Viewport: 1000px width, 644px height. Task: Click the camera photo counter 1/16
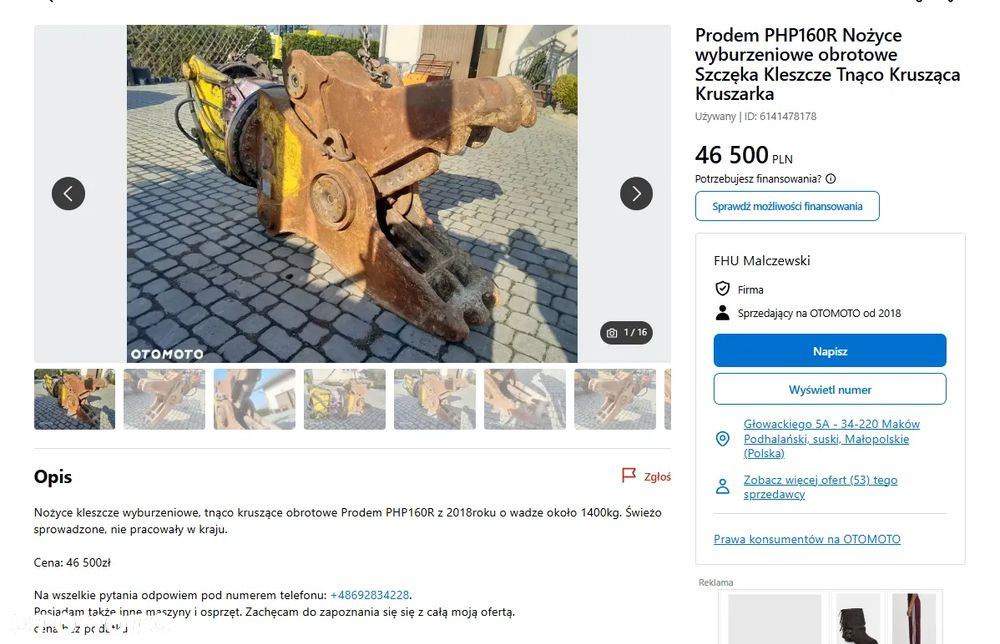click(626, 332)
